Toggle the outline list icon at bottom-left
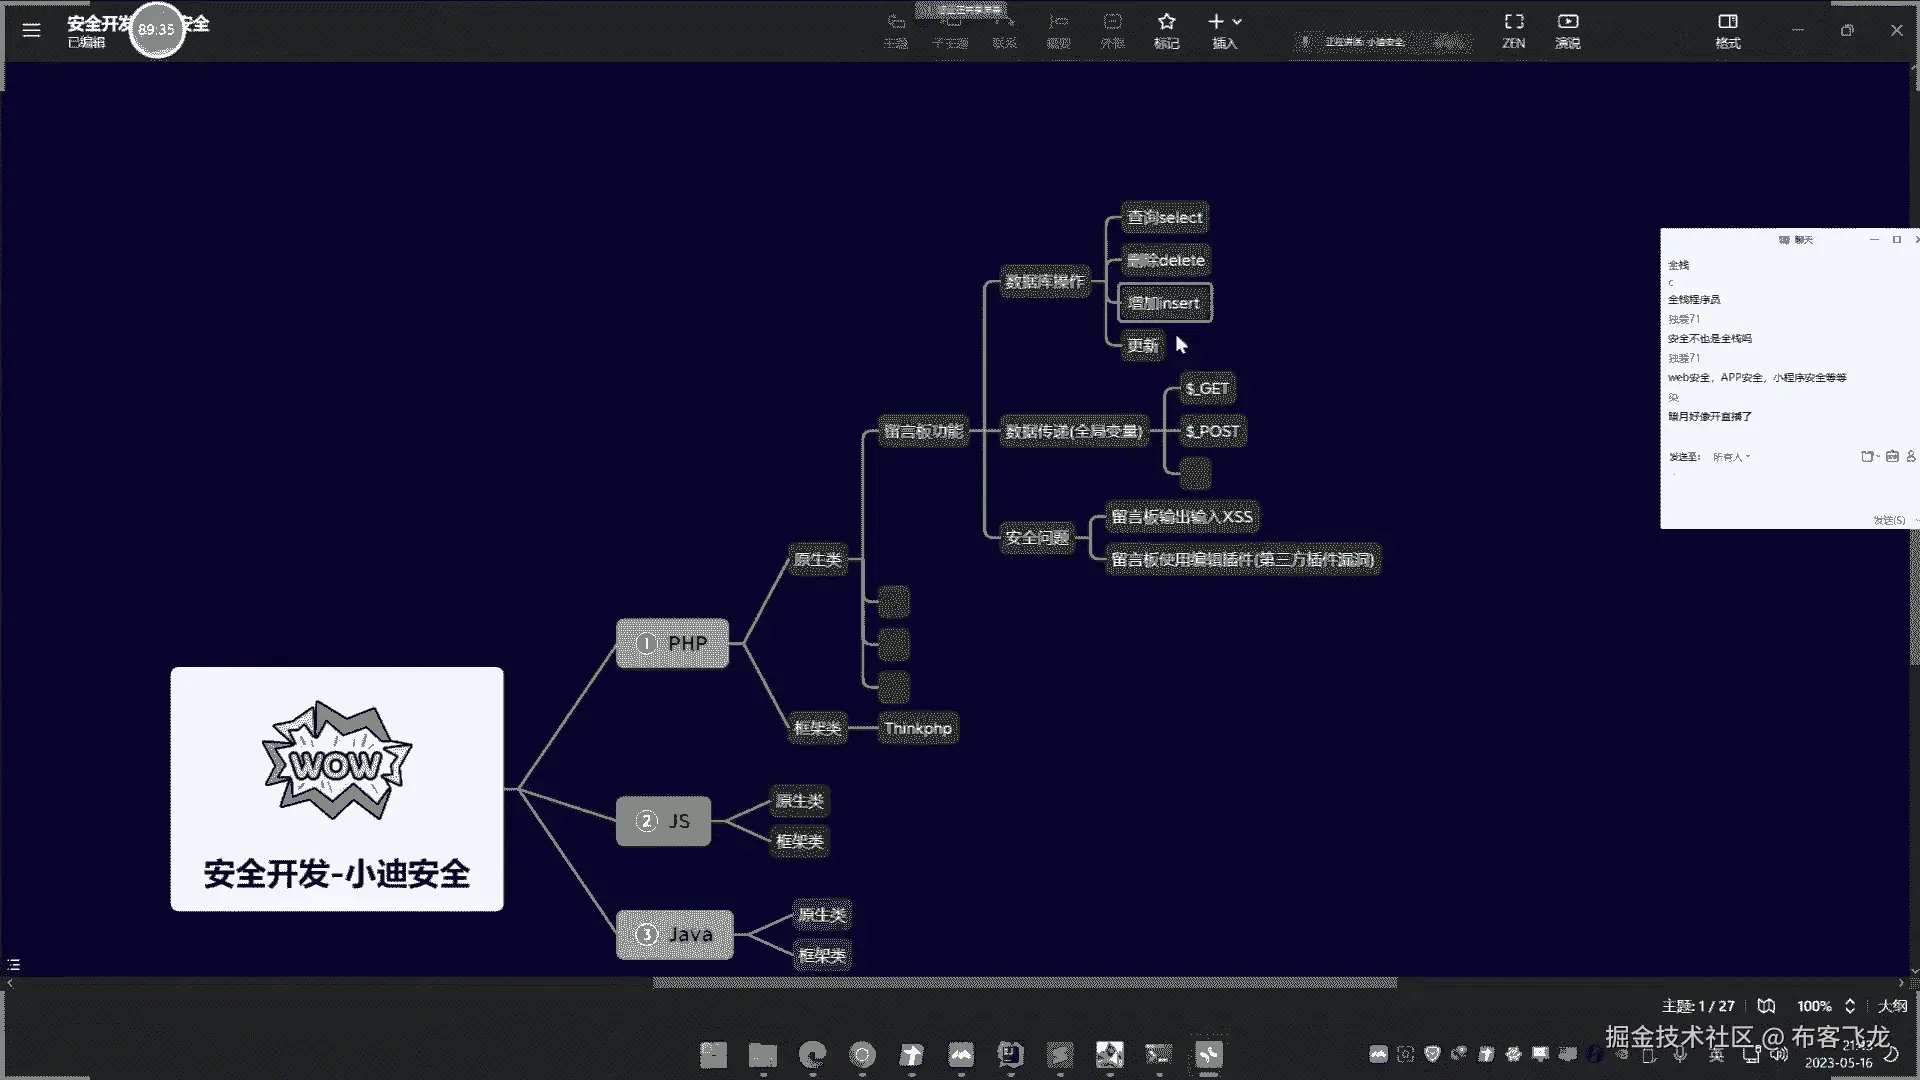This screenshot has height=1080, width=1920. click(14, 965)
